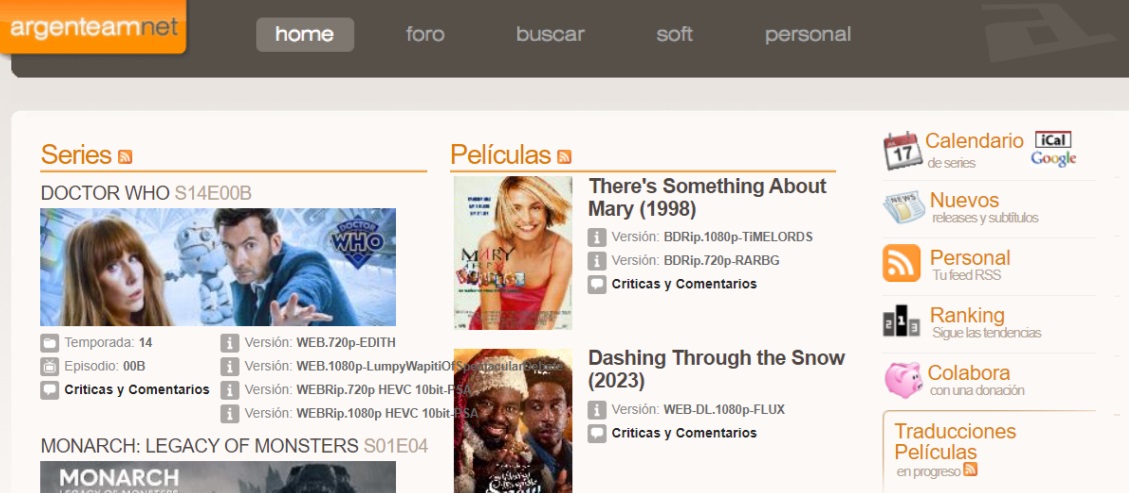The height and width of the screenshot is (493, 1129).
Task: Open Nuevos releases y subtítulos link
Action: (x=984, y=207)
